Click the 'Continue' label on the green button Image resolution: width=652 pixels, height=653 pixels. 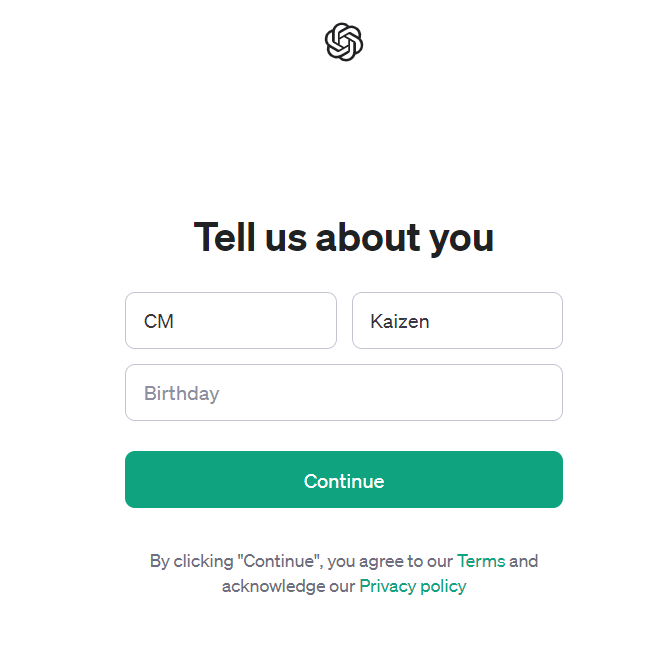click(343, 481)
